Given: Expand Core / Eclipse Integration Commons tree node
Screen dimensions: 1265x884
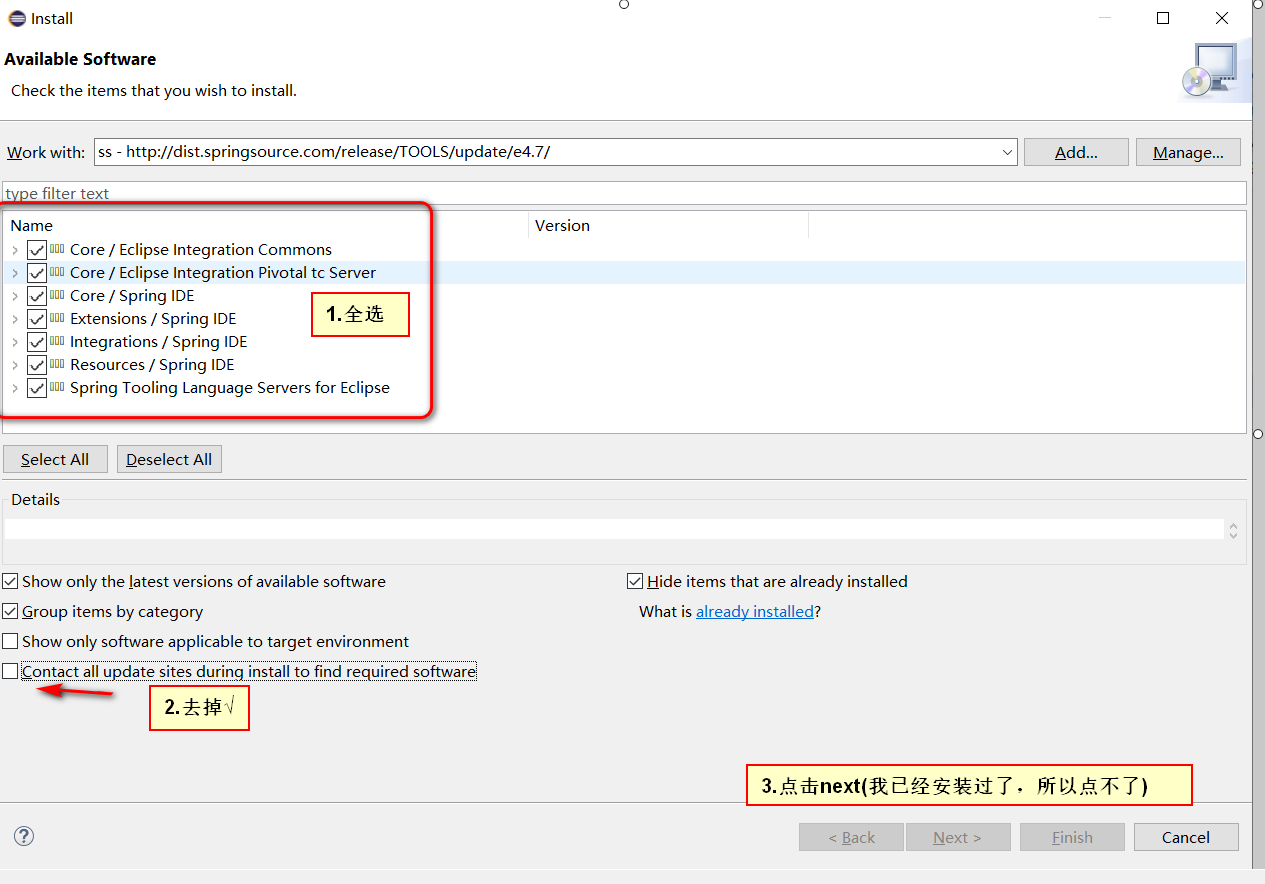Looking at the screenshot, I should (15, 250).
